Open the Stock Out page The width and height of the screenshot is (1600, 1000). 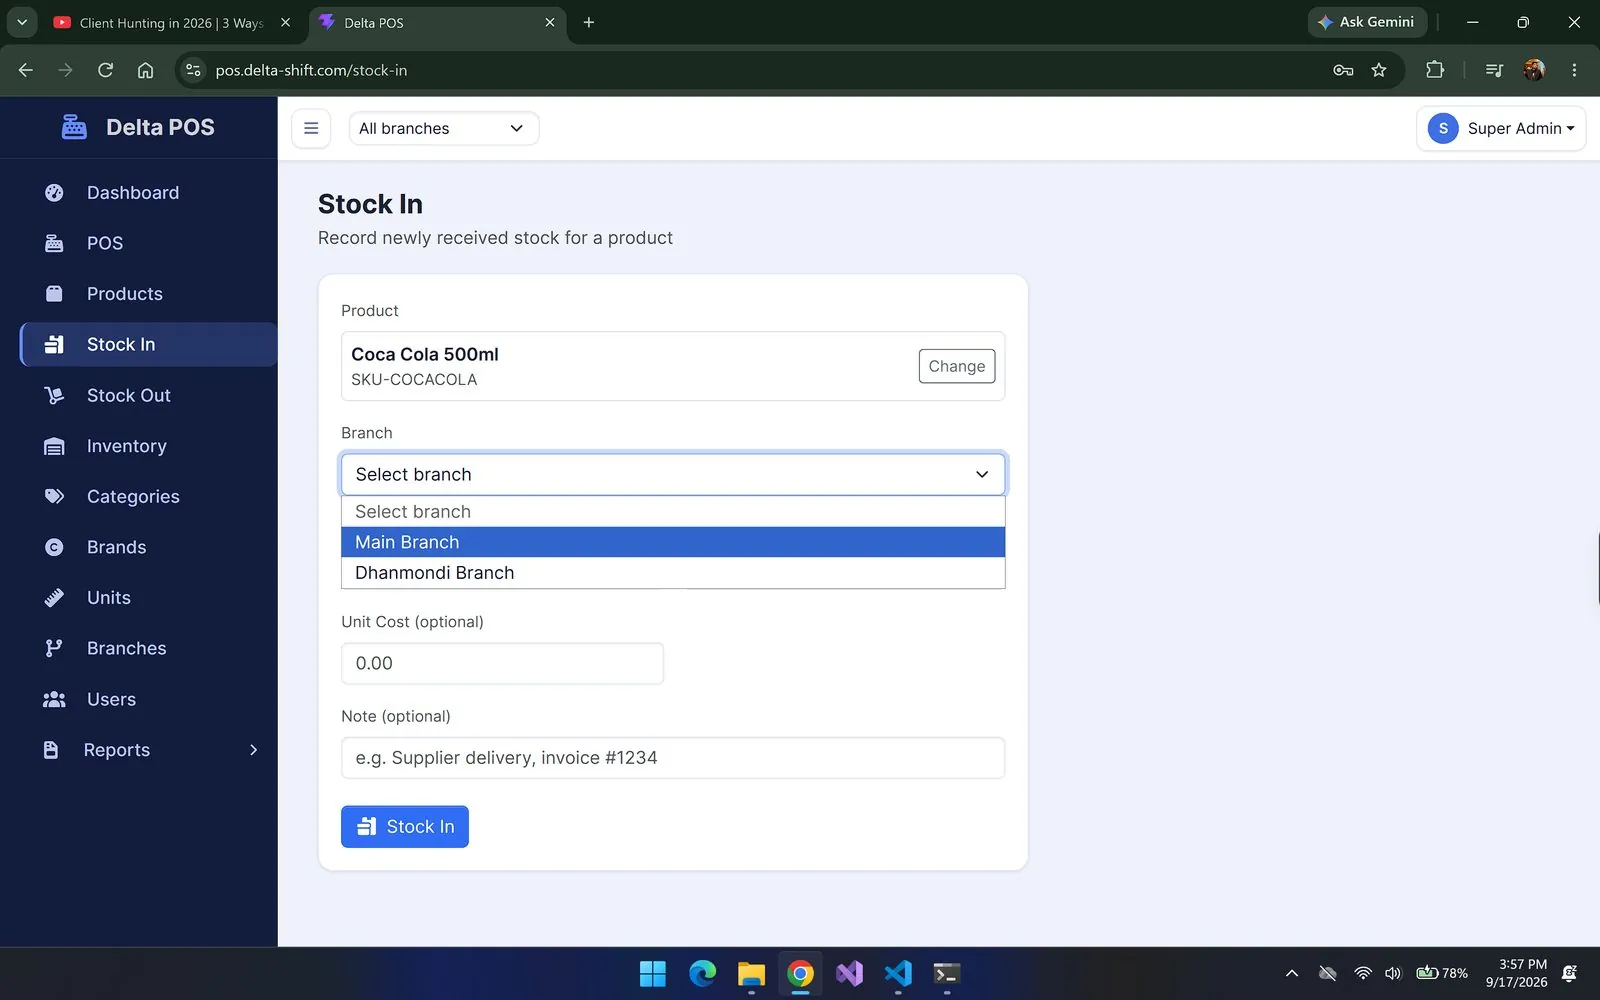(x=148, y=395)
